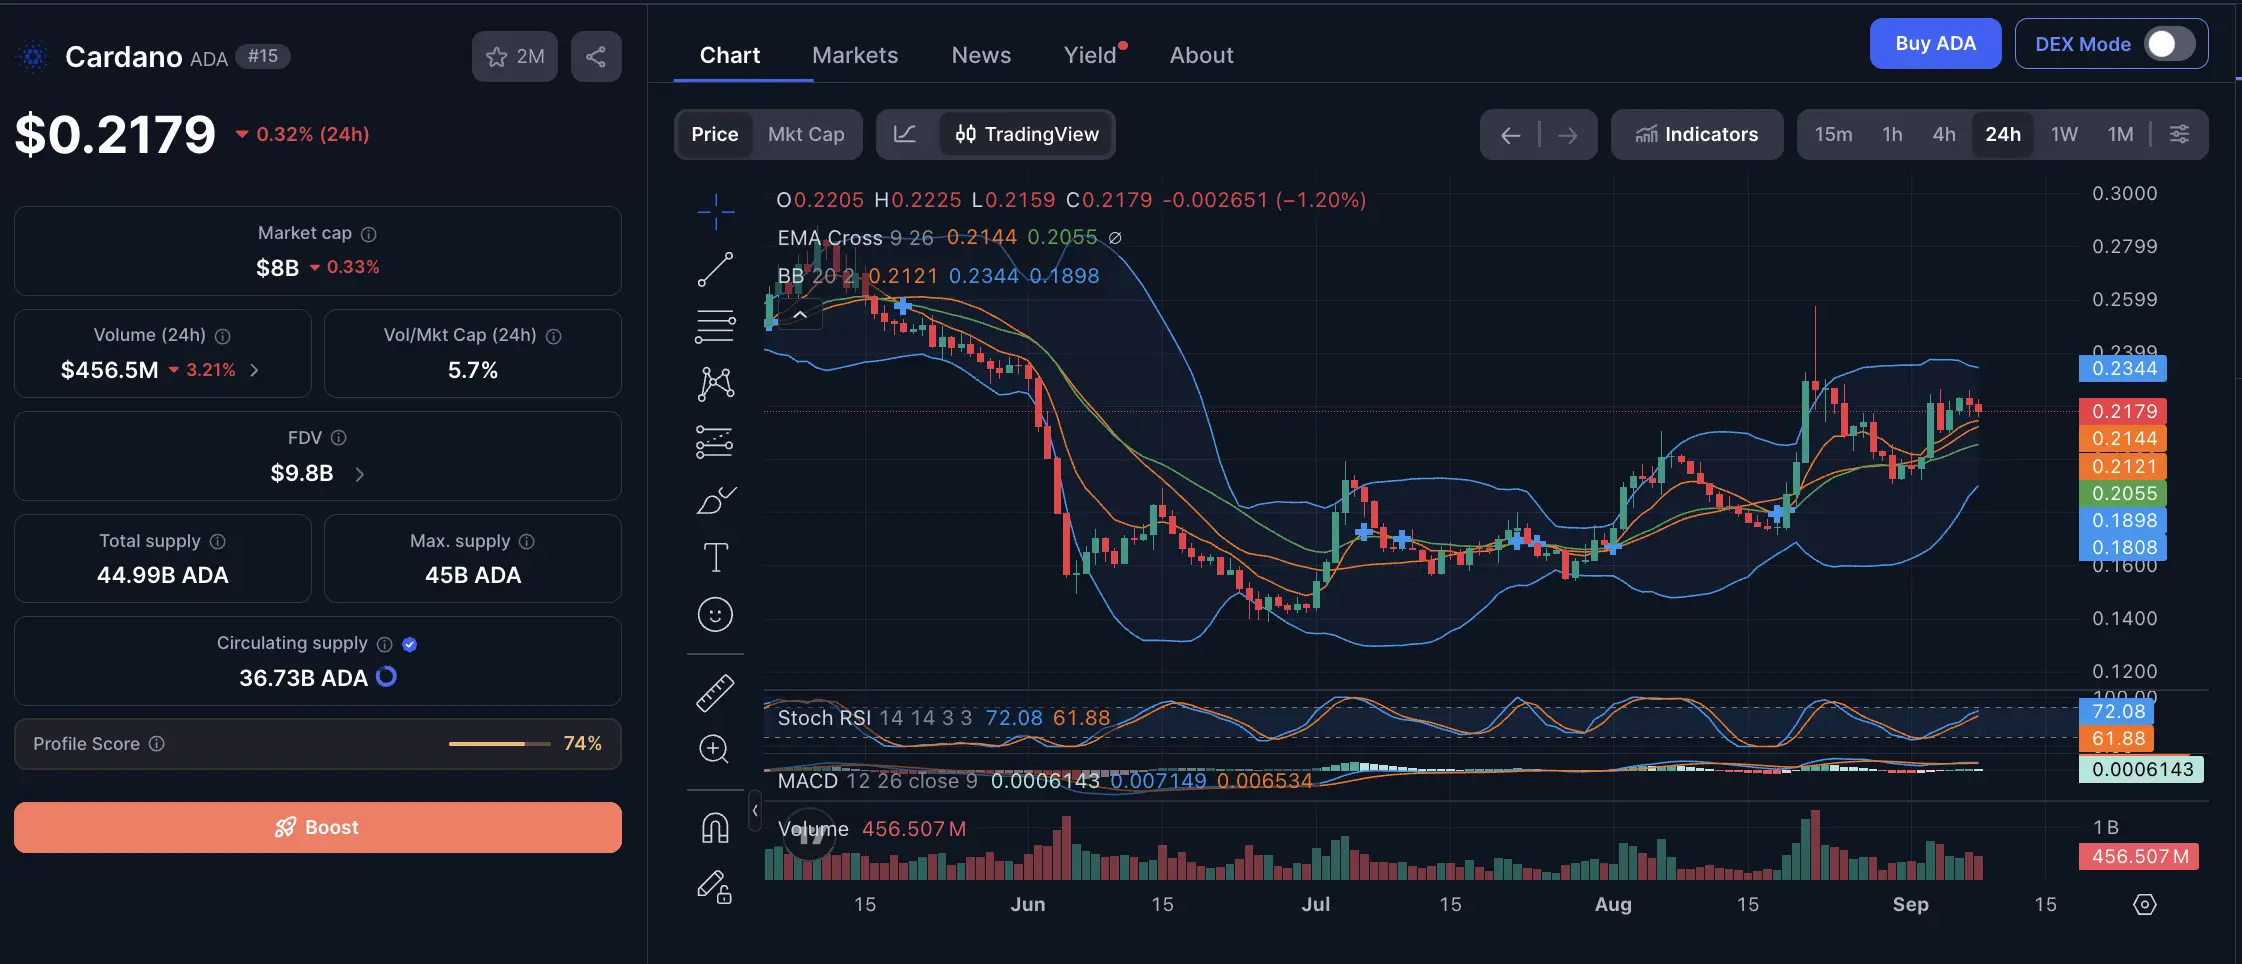Open the News tab
Image resolution: width=2242 pixels, height=964 pixels.
click(981, 55)
